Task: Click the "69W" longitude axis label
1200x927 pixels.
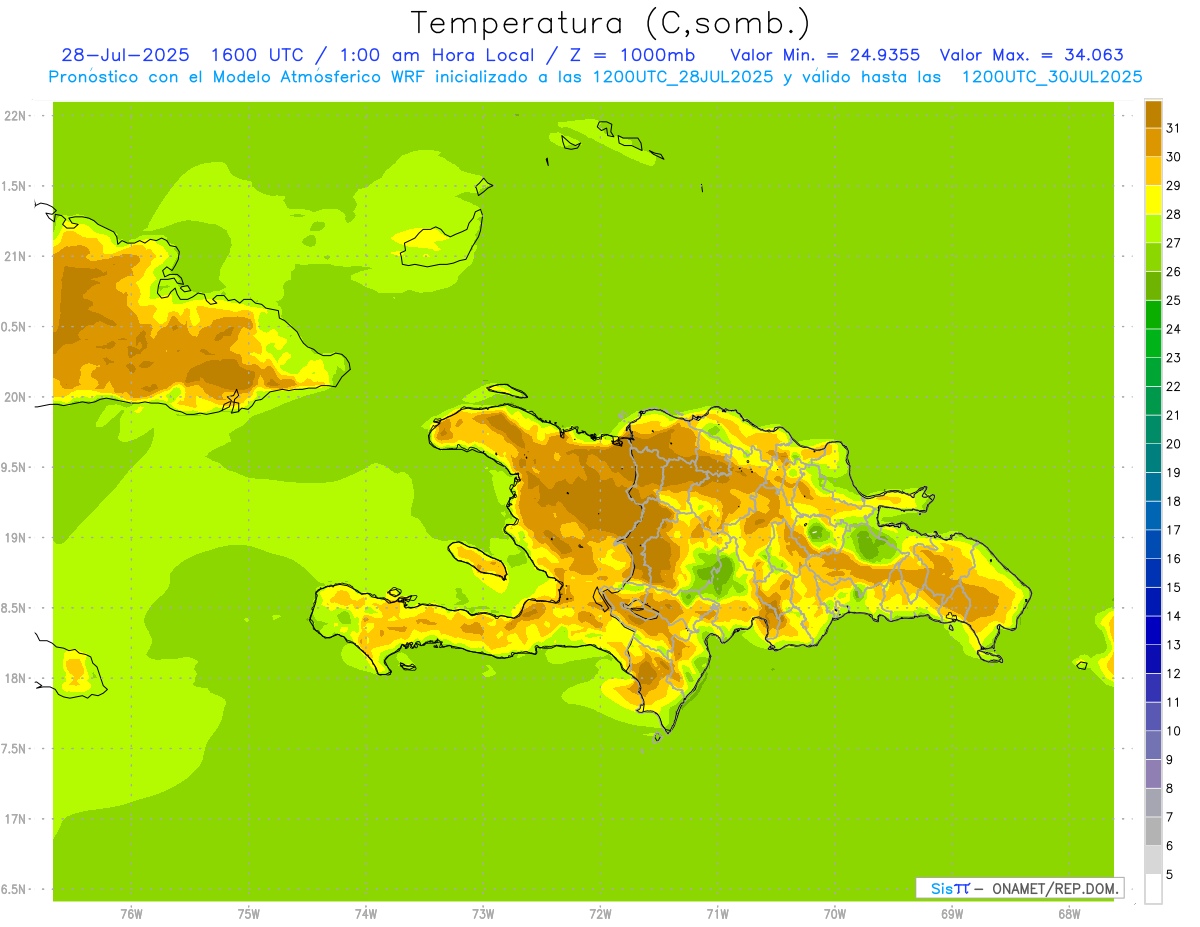Action: coord(952,914)
